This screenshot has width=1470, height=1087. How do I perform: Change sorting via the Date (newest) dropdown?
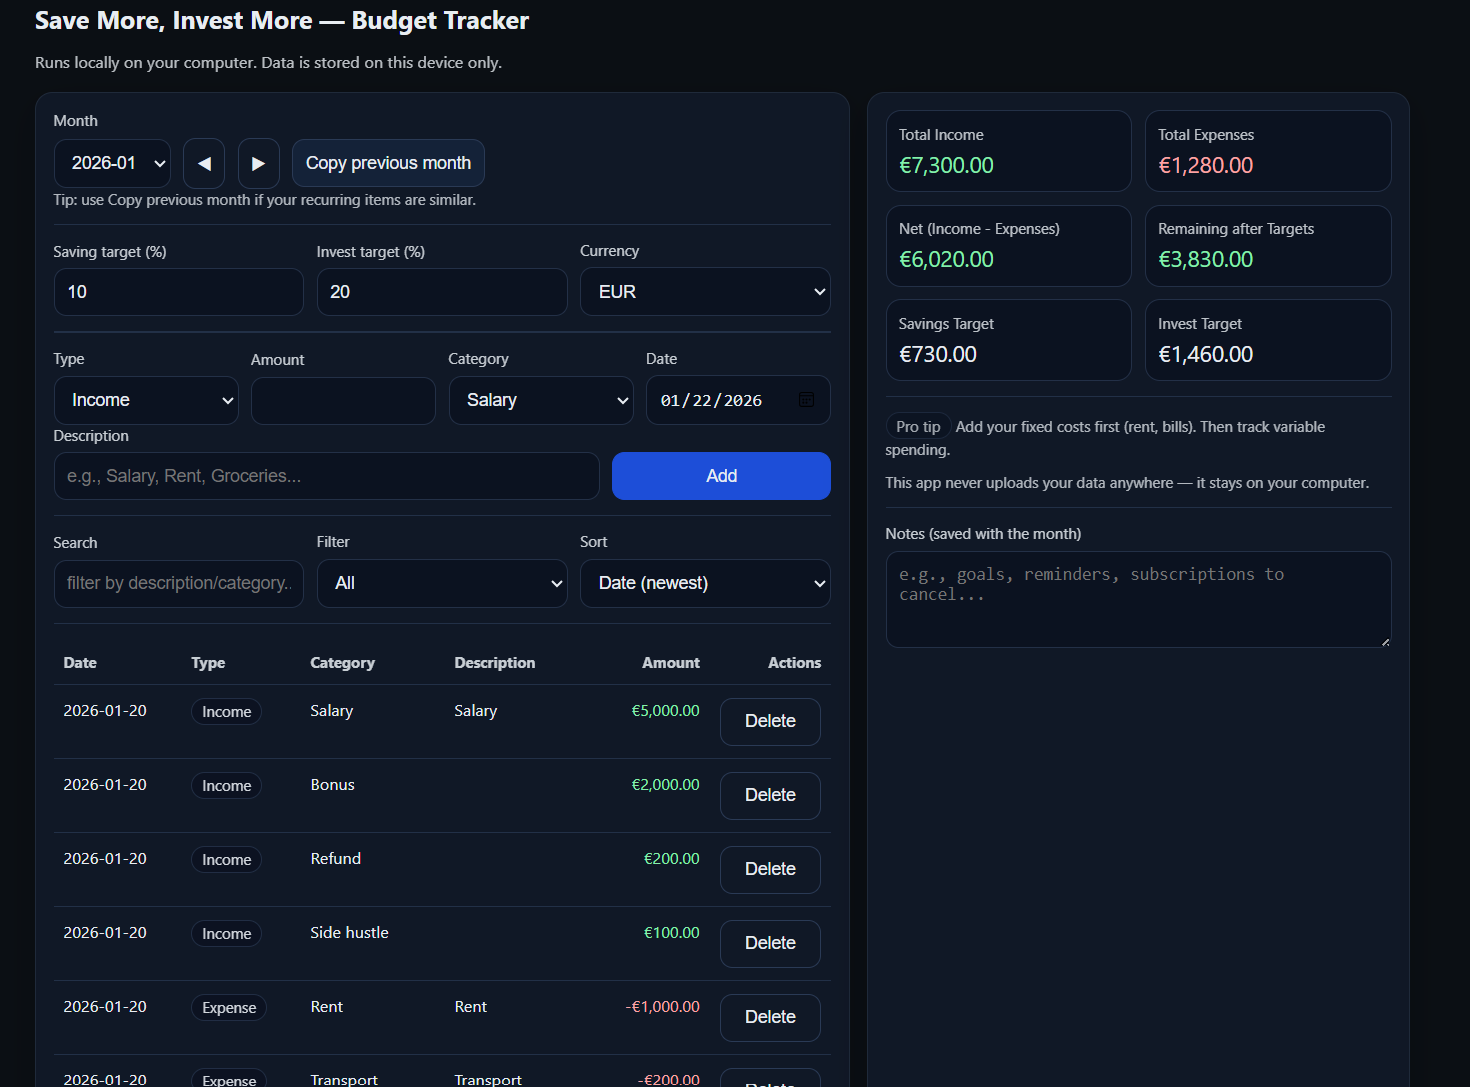pyautogui.click(x=705, y=583)
